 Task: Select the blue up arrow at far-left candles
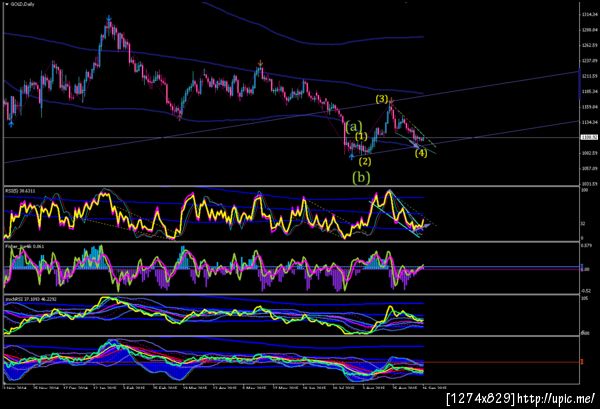pos(11,124)
